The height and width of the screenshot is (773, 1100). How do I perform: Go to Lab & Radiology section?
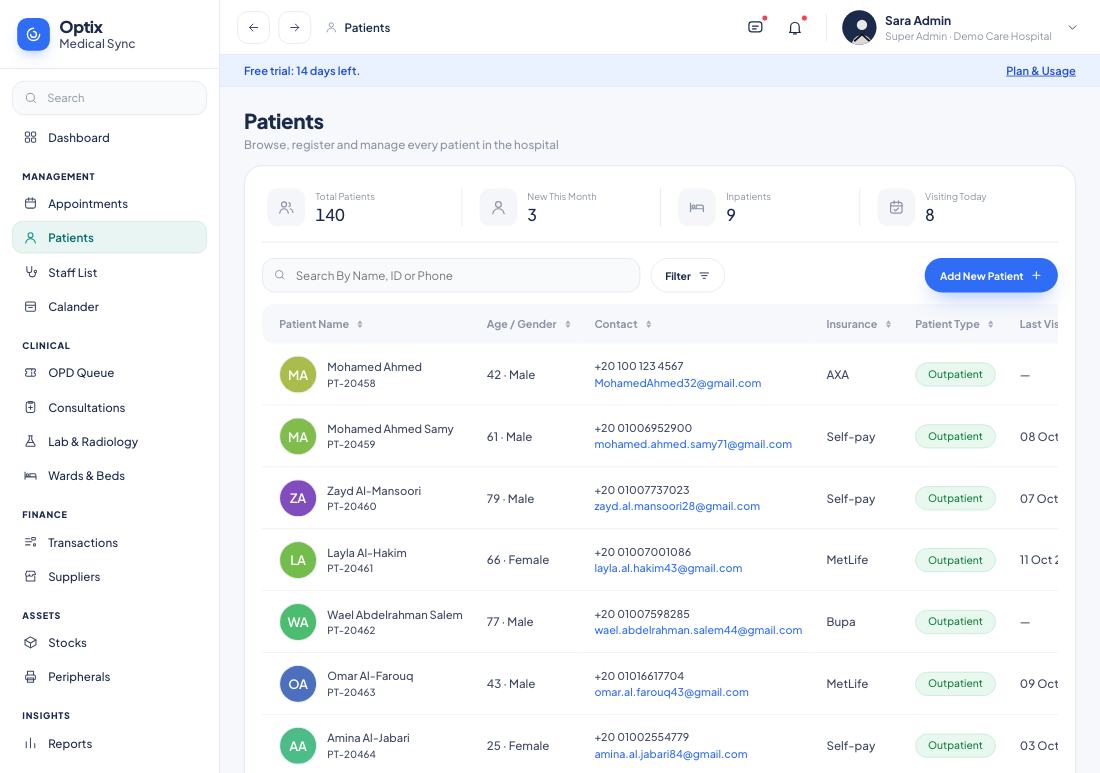click(x=109, y=441)
